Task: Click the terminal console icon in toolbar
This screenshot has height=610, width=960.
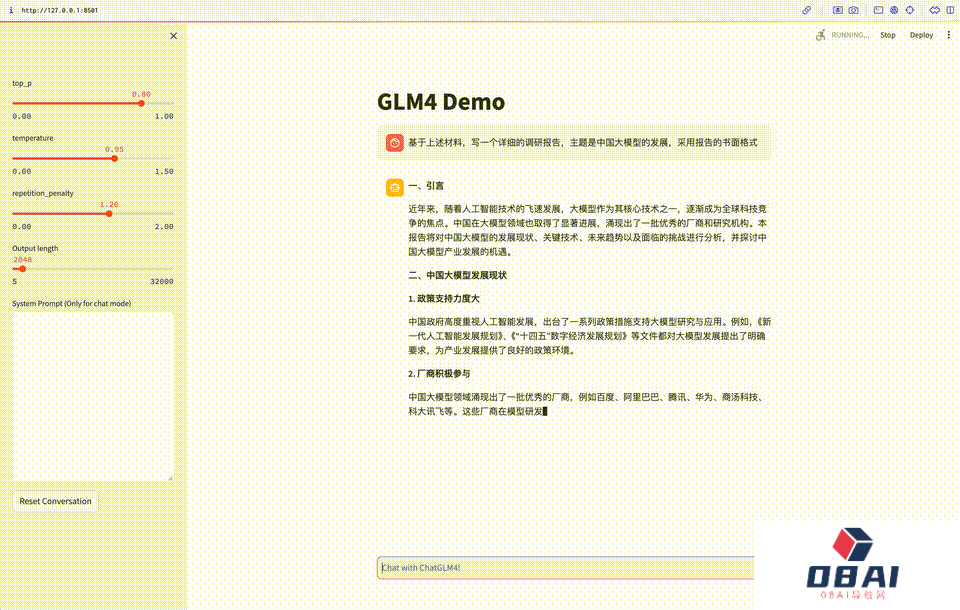Action: click(x=878, y=10)
